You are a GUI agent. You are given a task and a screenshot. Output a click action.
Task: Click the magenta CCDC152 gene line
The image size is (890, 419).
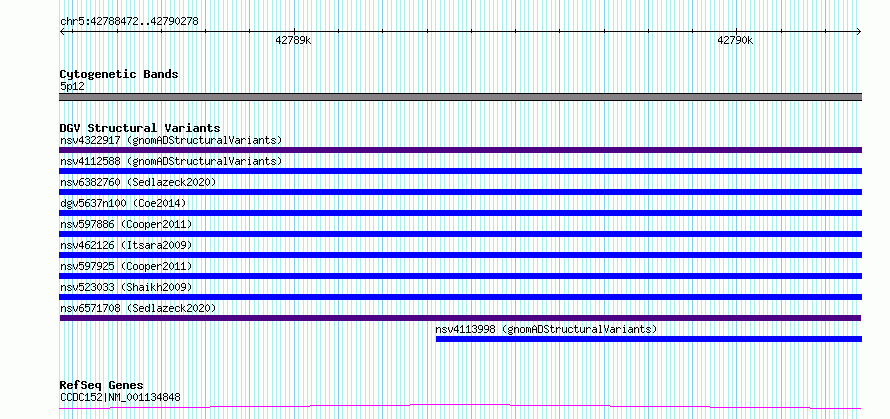(460, 407)
